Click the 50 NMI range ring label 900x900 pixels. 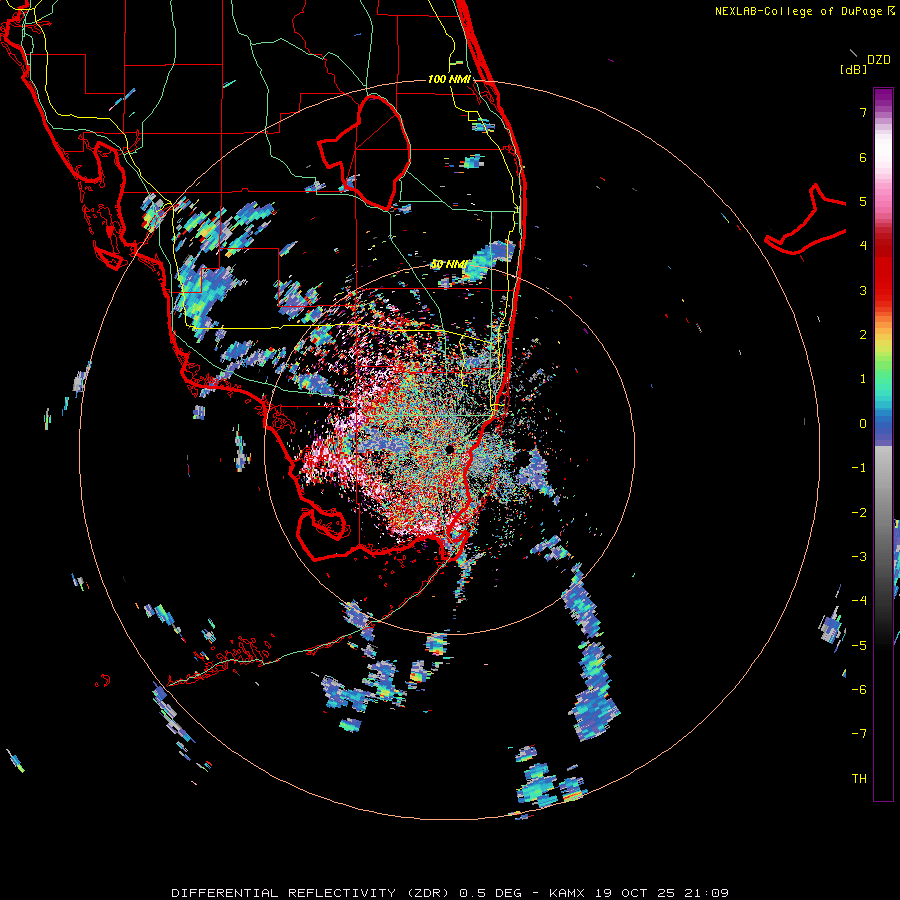[x=449, y=264]
